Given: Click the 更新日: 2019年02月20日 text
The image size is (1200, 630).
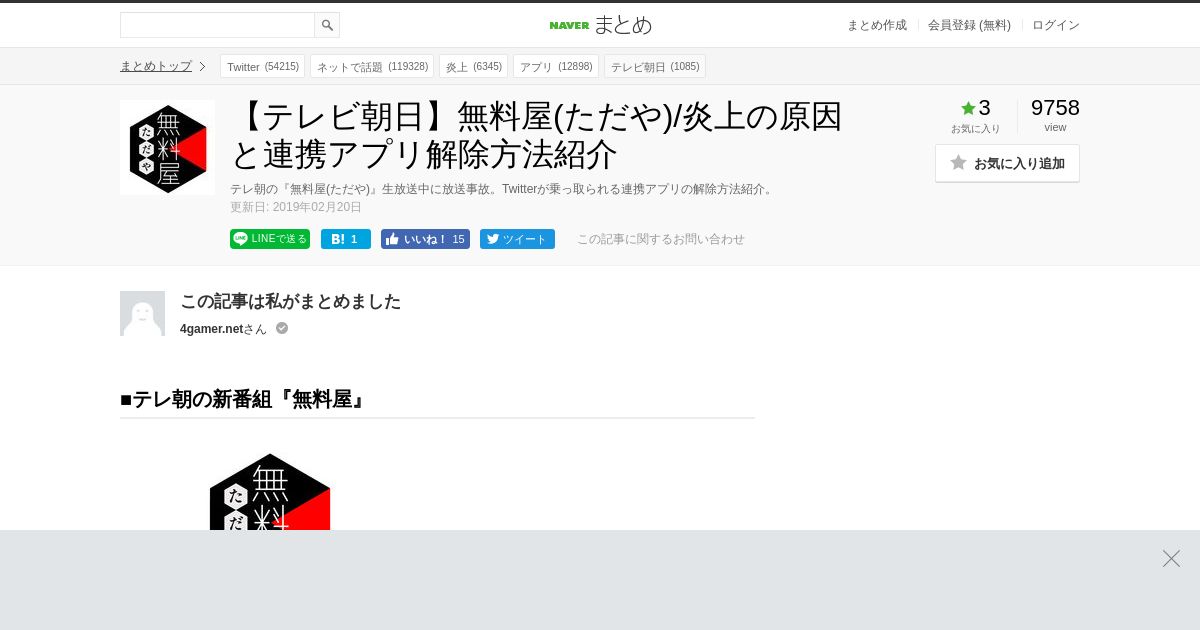Looking at the screenshot, I should (296, 207).
